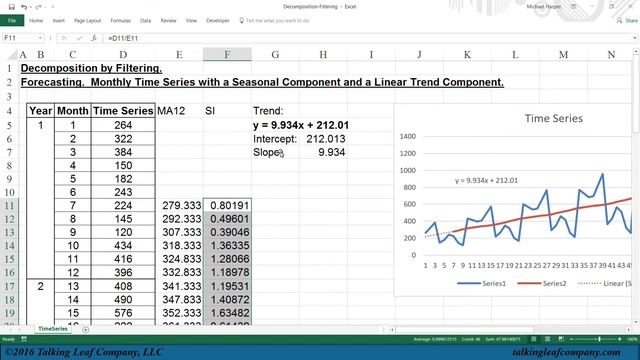The width and height of the screenshot is (640, 360).
Task: Click the zoom in plus icon
Action: pos(620,339)
